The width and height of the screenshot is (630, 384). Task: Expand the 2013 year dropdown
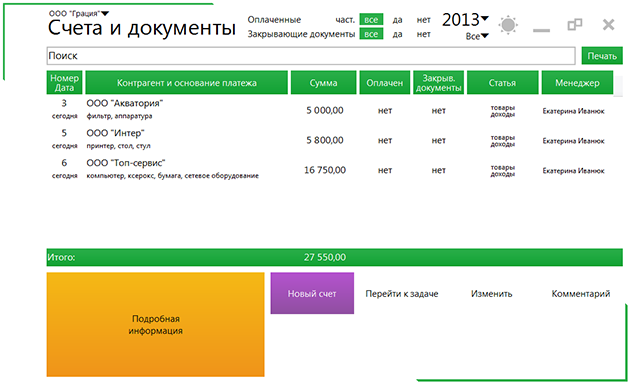click(x=465, y=20)
